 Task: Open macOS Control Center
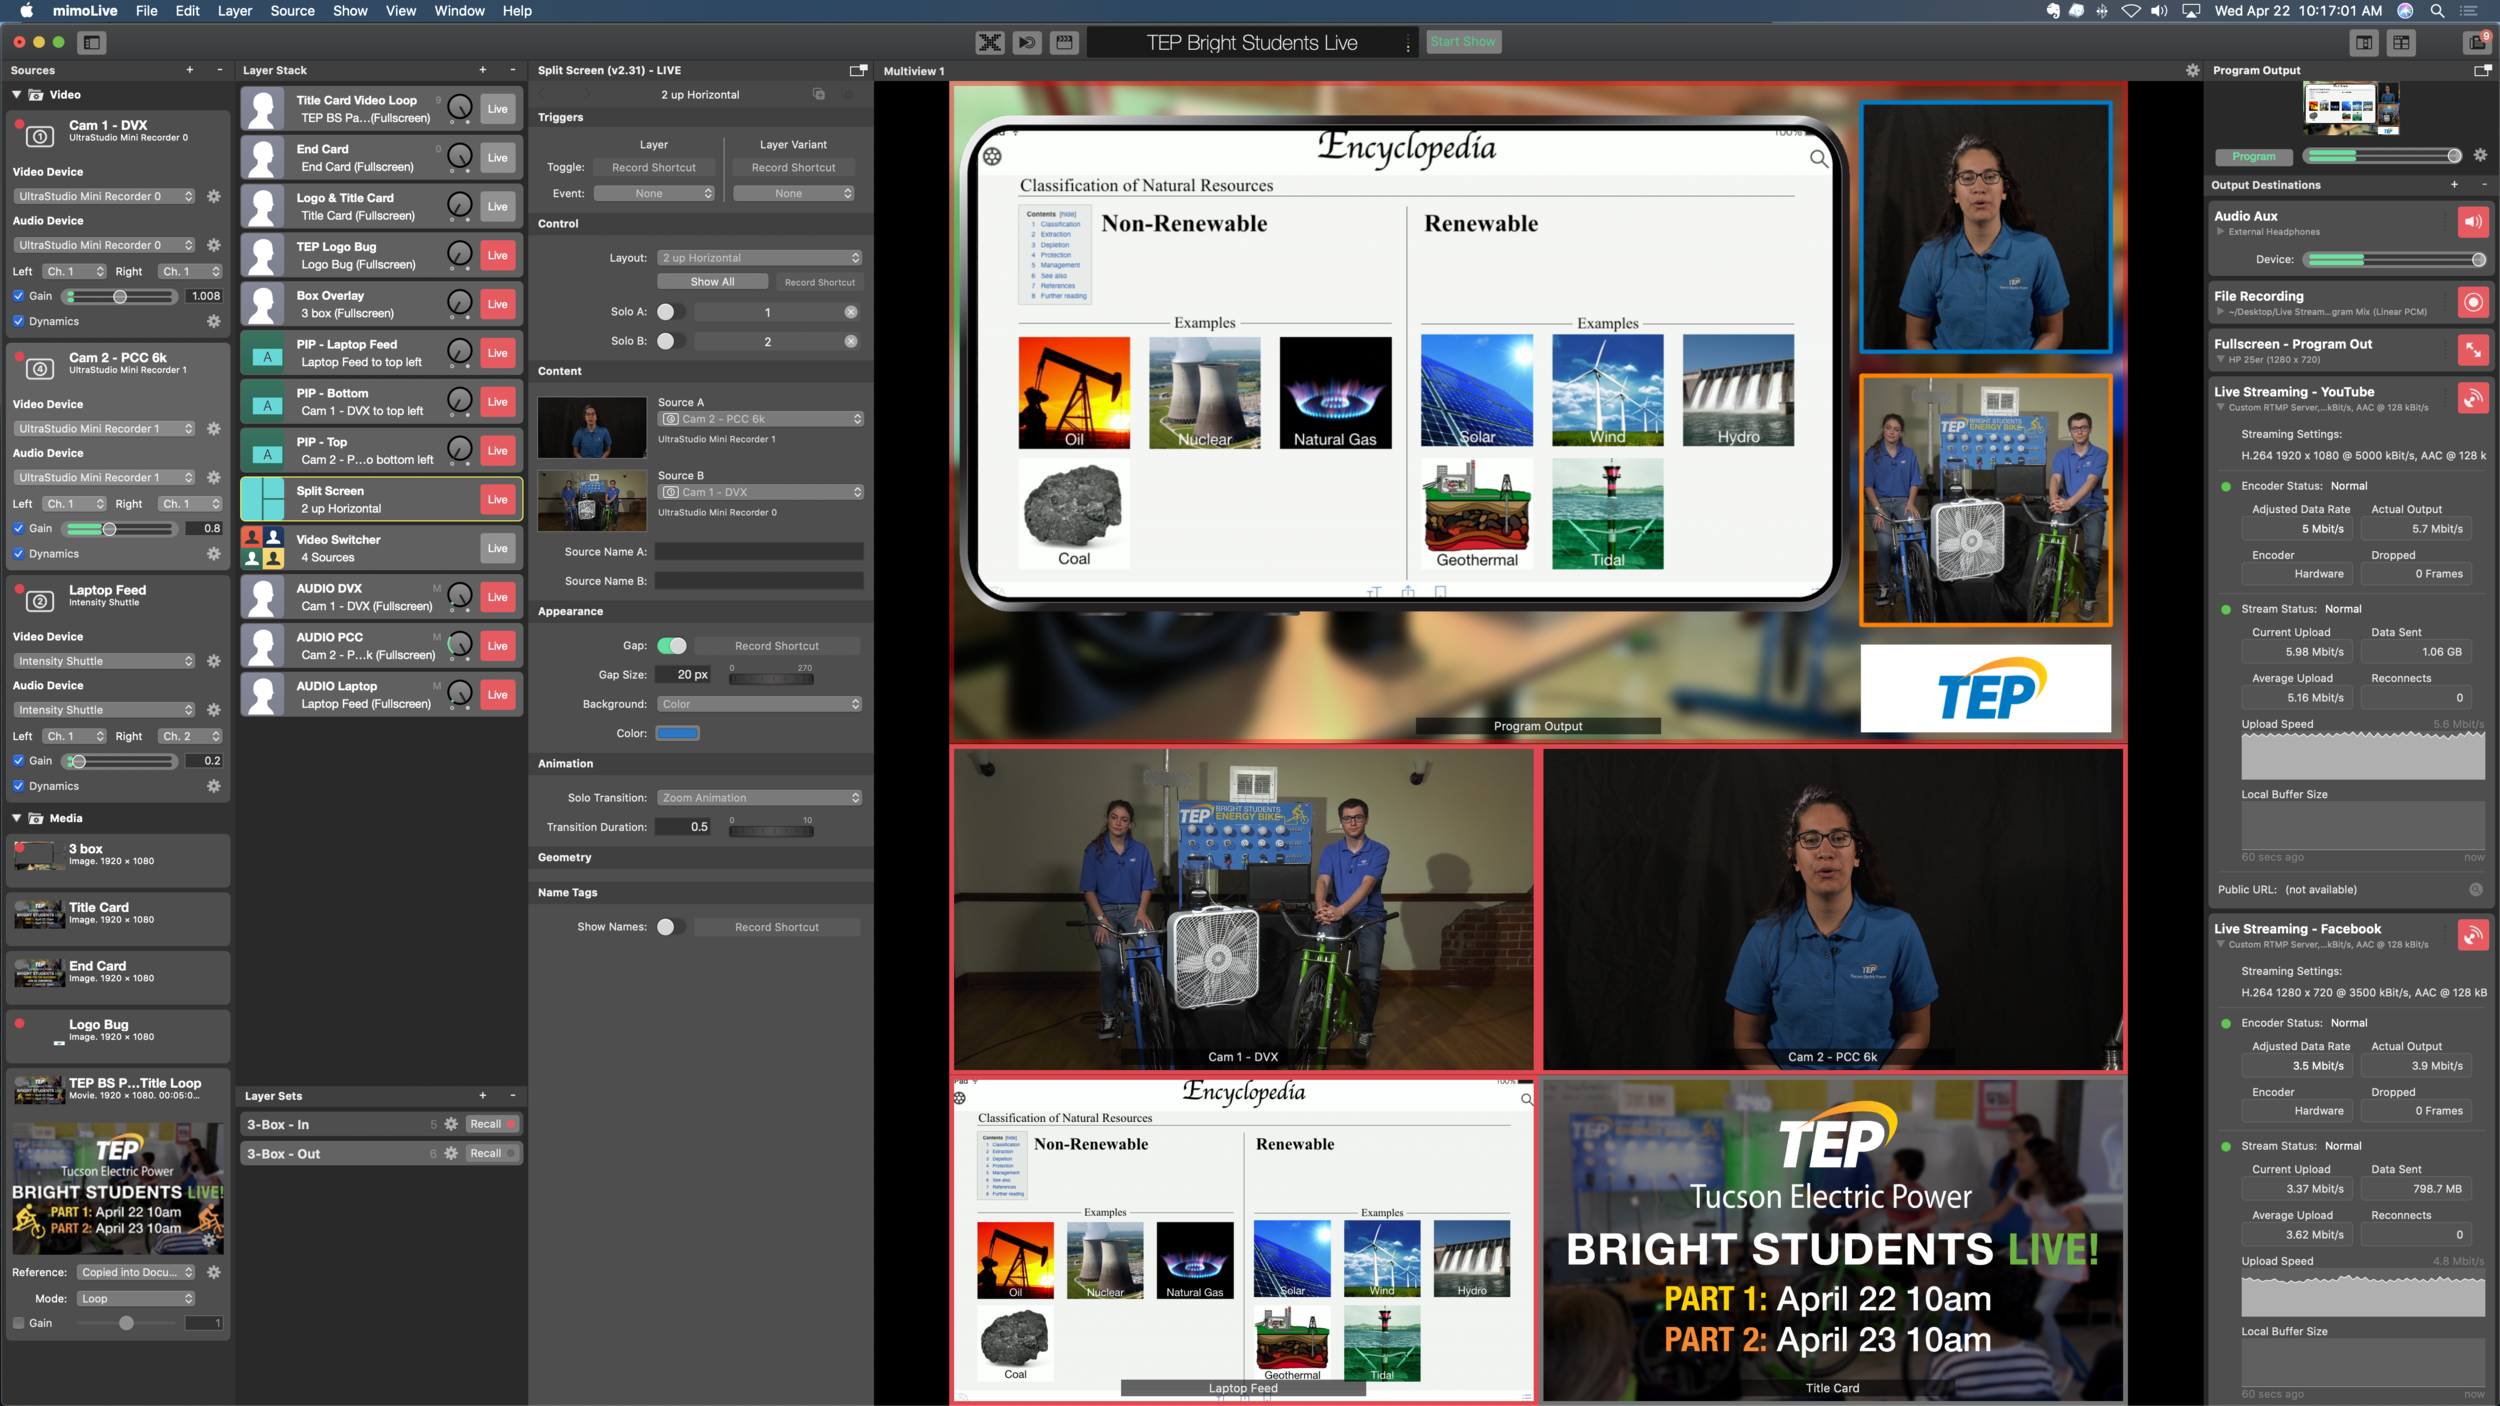[2469, 11]
